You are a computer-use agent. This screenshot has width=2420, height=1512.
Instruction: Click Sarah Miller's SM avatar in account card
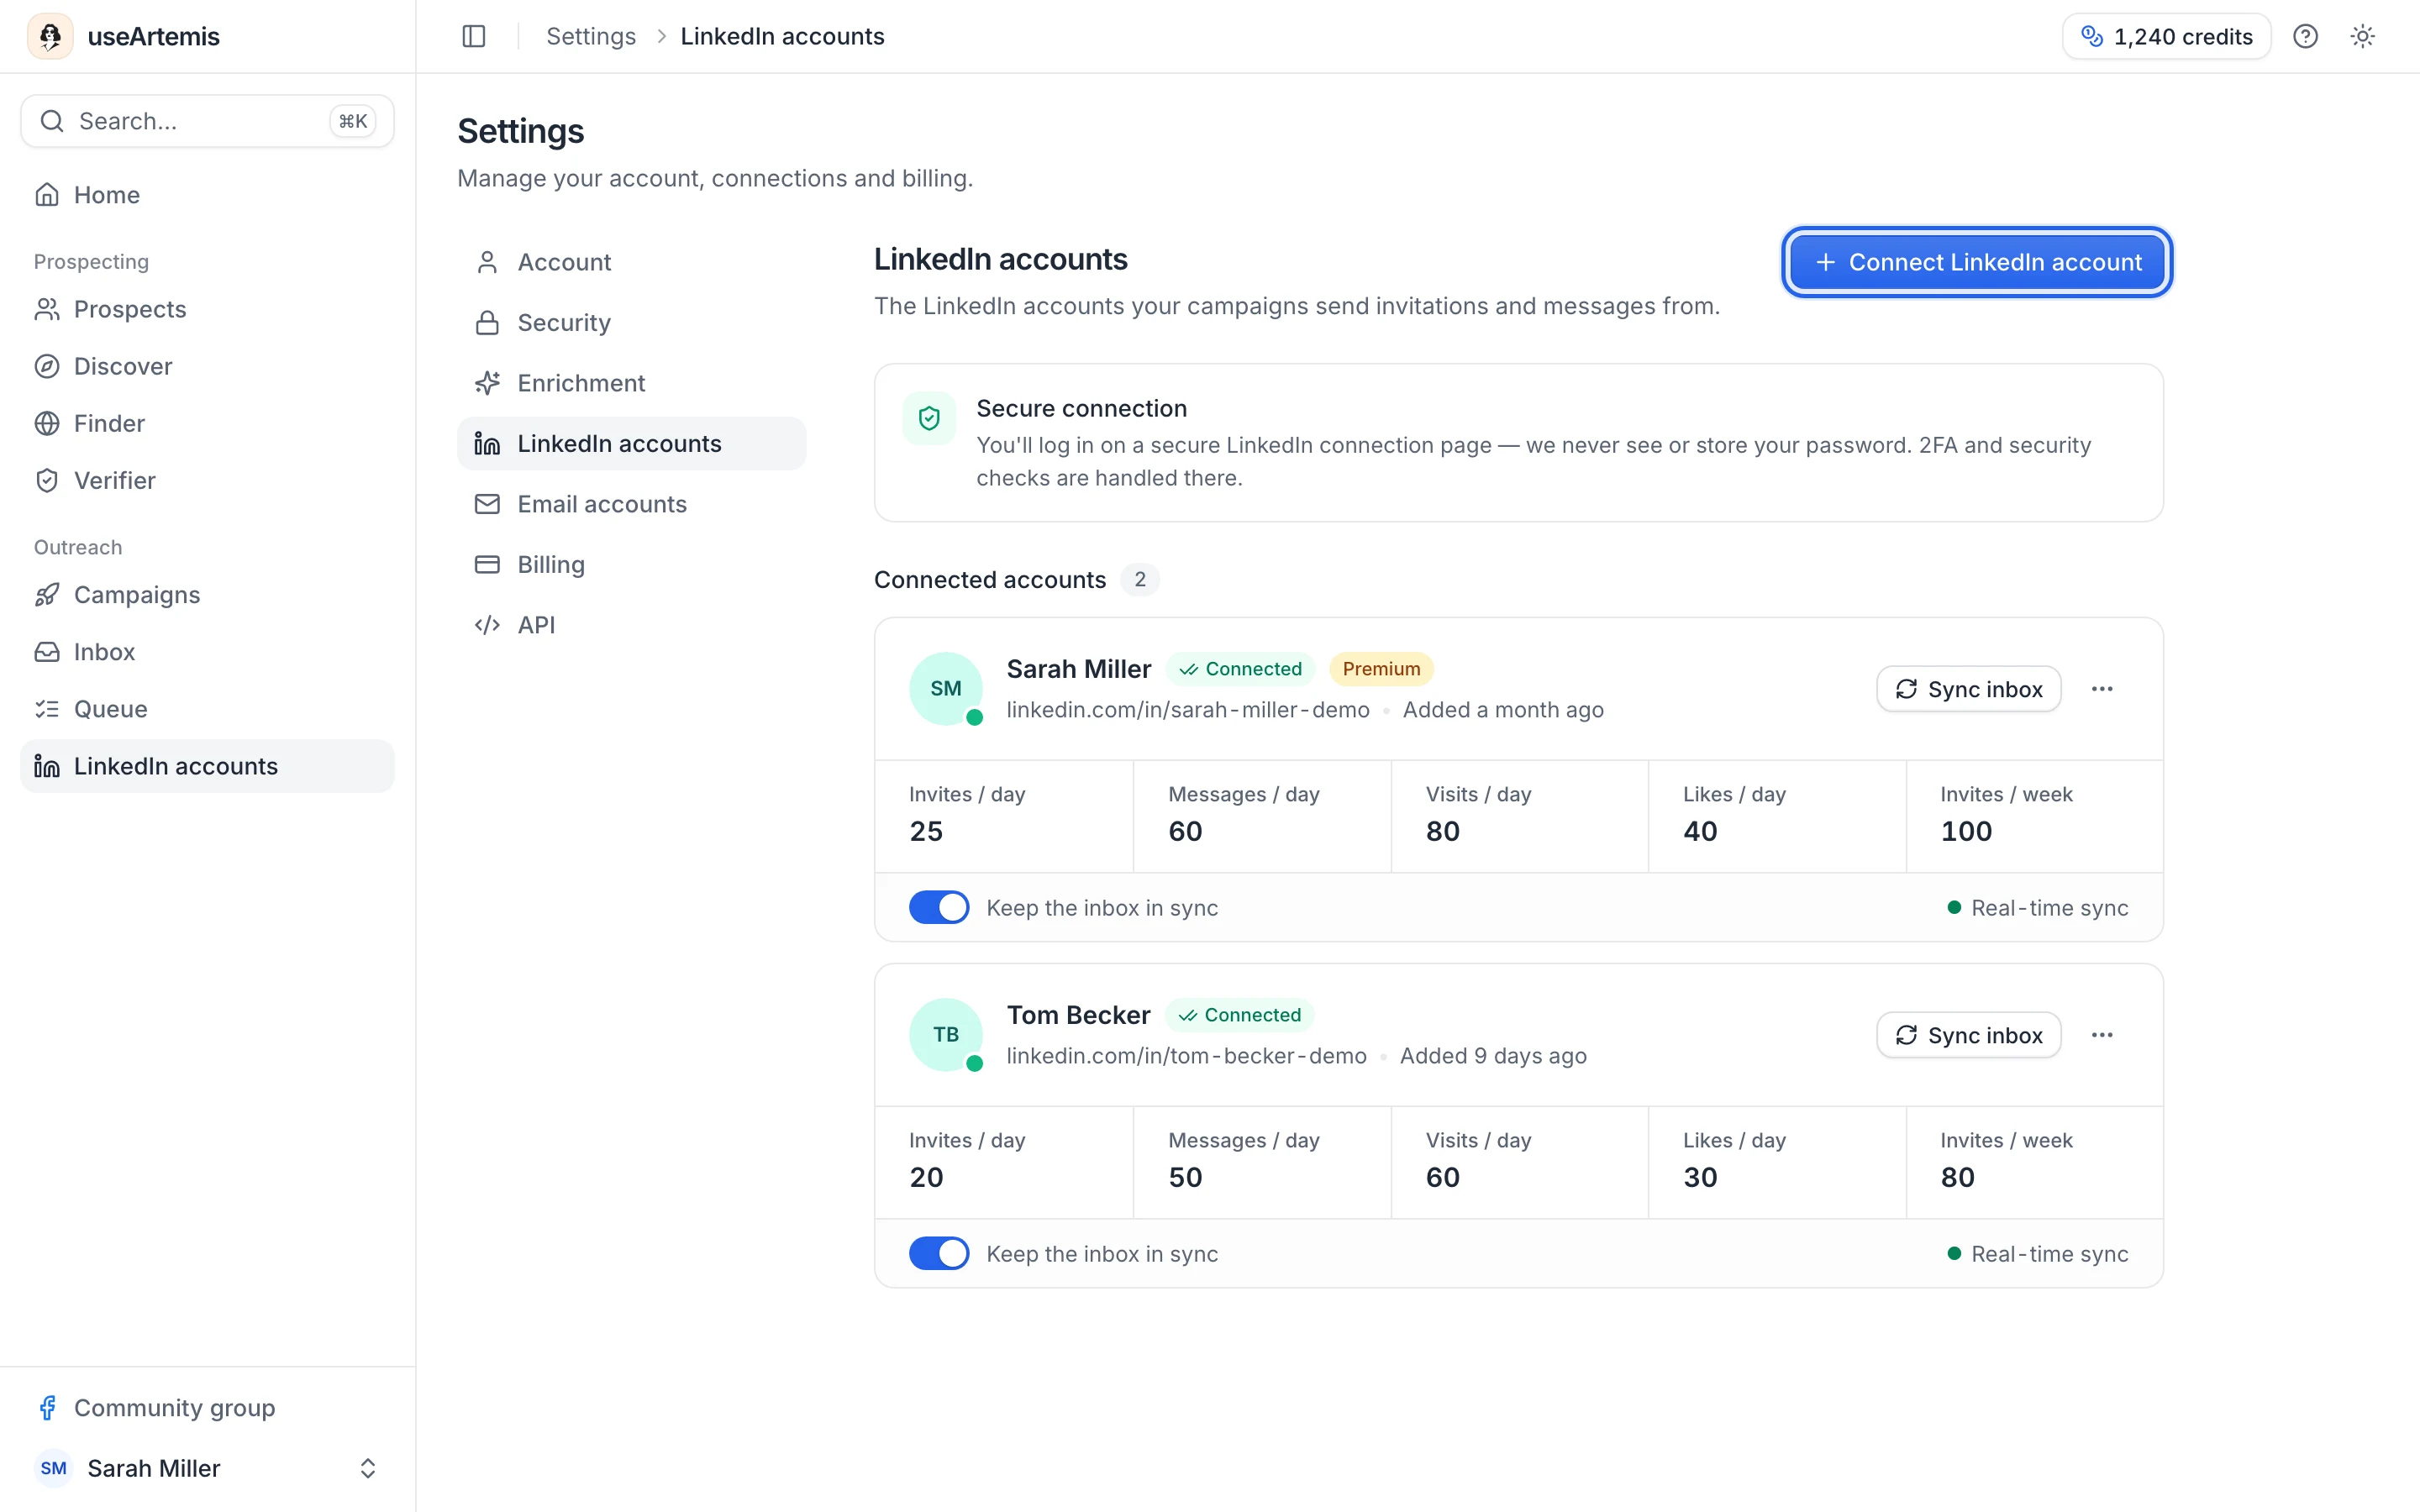945,688
